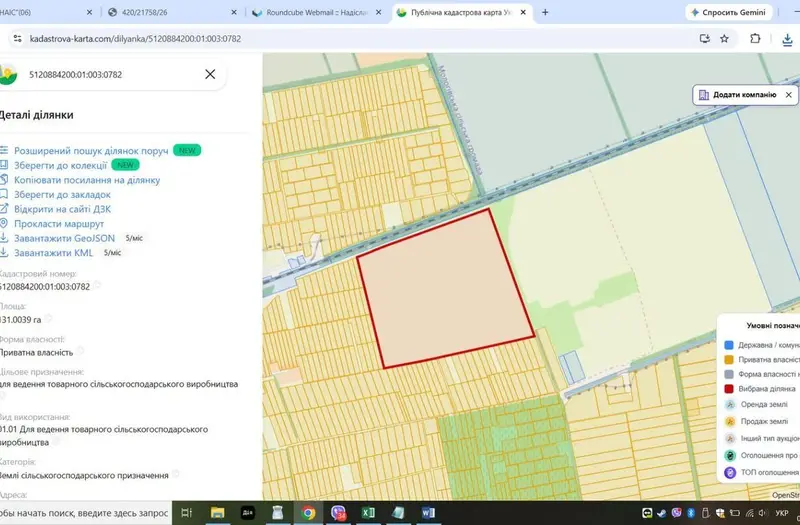Open Chrome downloads icon in toolbar
Image resolution: width=800 pixels, height=525 pixels.
point(787,39)
